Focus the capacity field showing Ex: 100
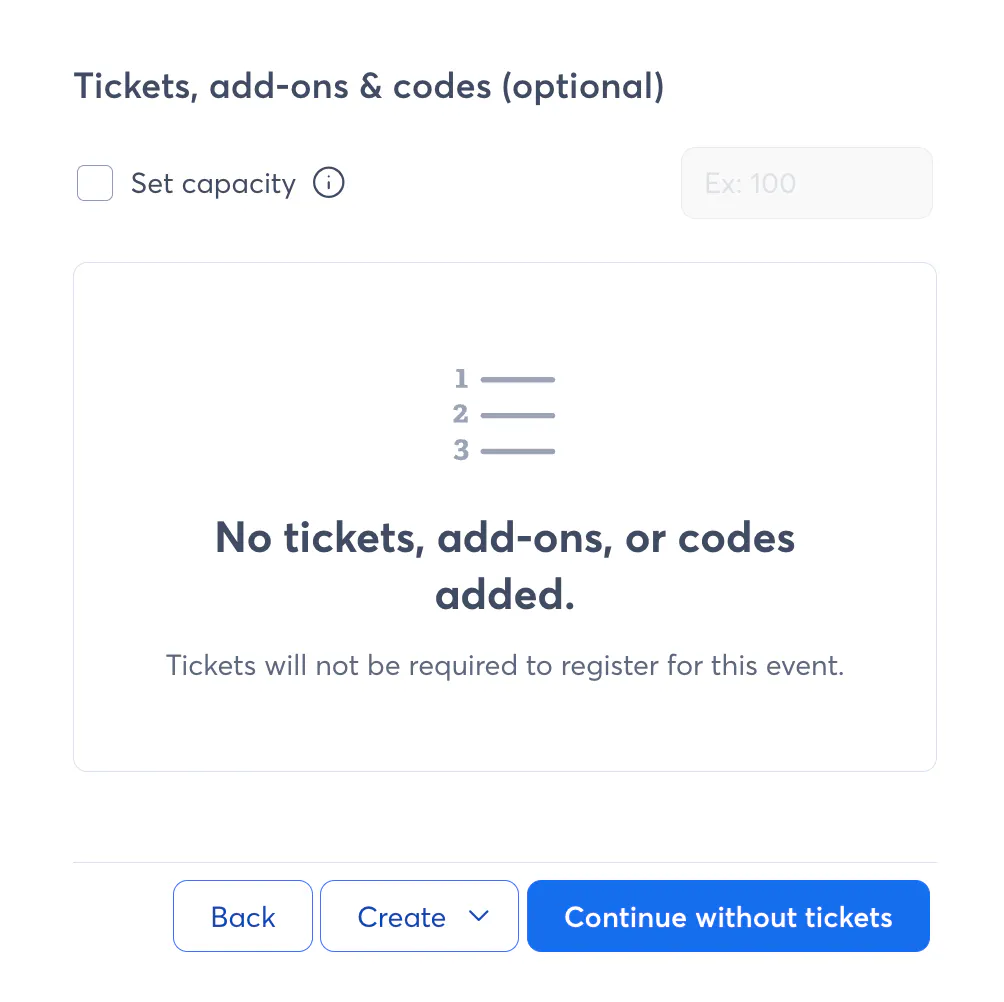This screenshot has width=1004, height=1002. pos(806,184)
